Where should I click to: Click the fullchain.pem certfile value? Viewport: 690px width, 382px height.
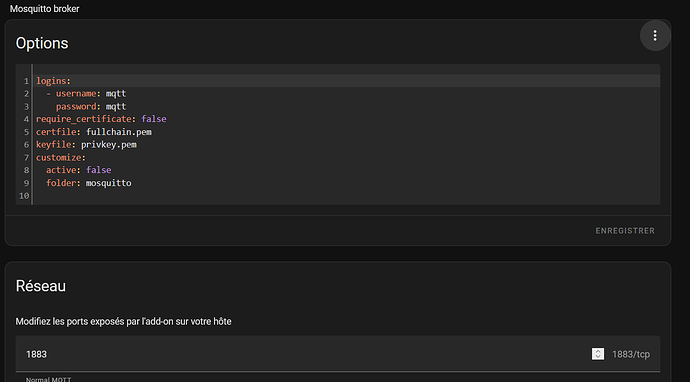click(119, 132)
